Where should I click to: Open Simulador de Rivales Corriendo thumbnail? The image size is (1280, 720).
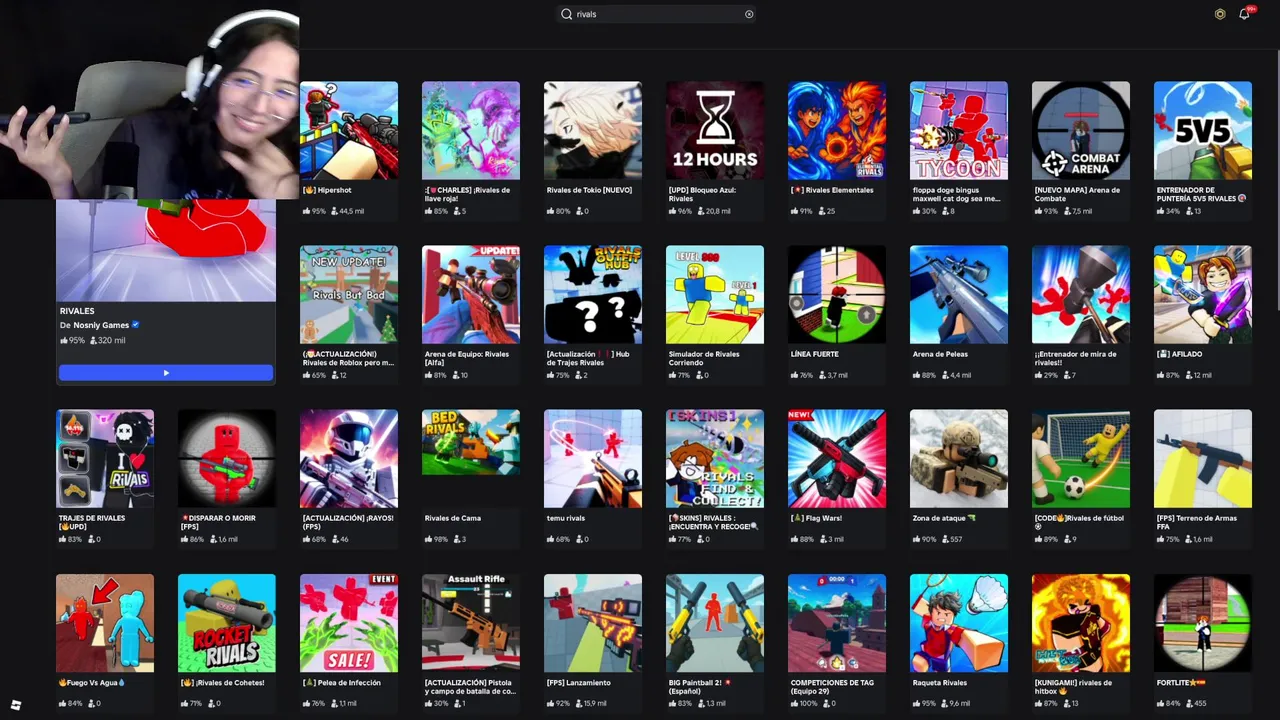tap(715, 295)
